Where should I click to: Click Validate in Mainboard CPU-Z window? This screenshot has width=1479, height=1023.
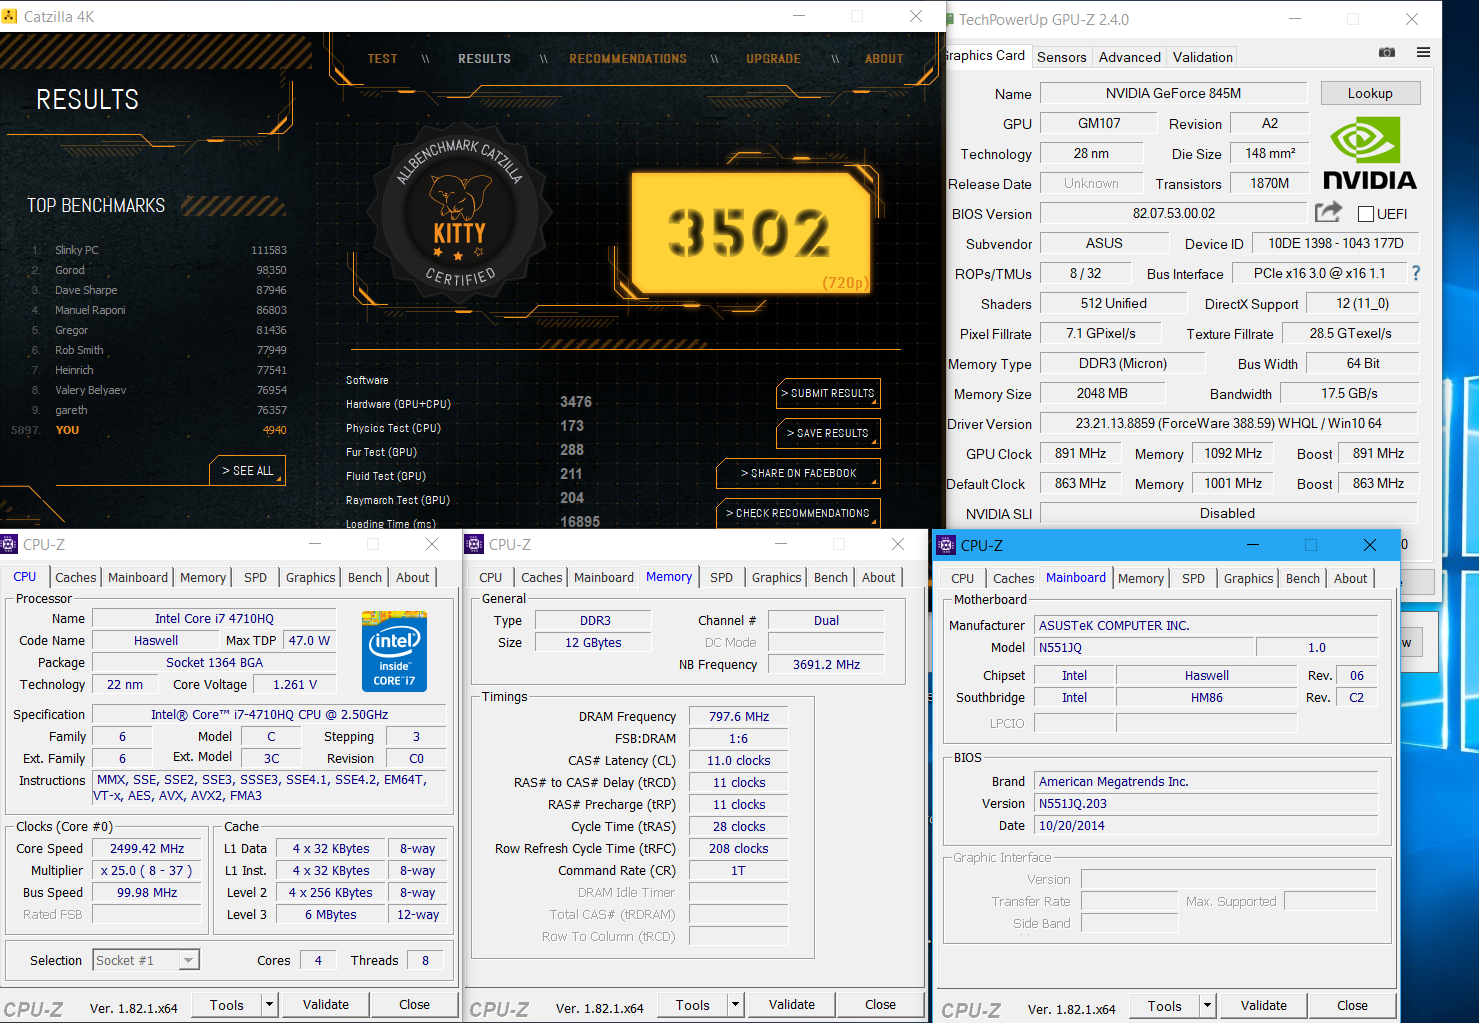coord(1264,1006)
